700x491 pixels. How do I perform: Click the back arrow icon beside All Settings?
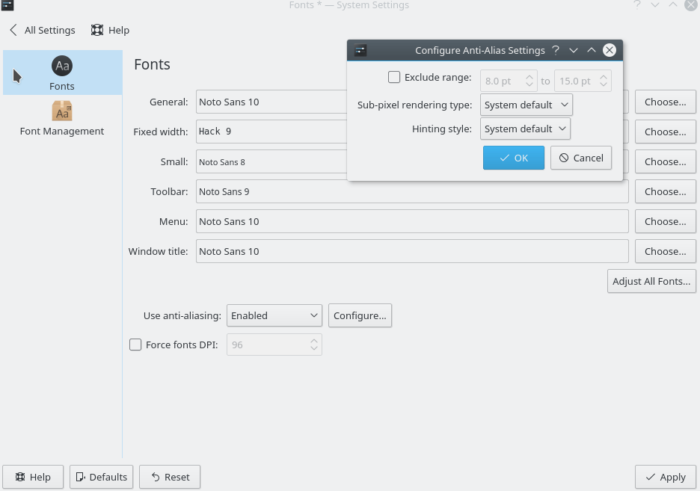coord(13,30)
